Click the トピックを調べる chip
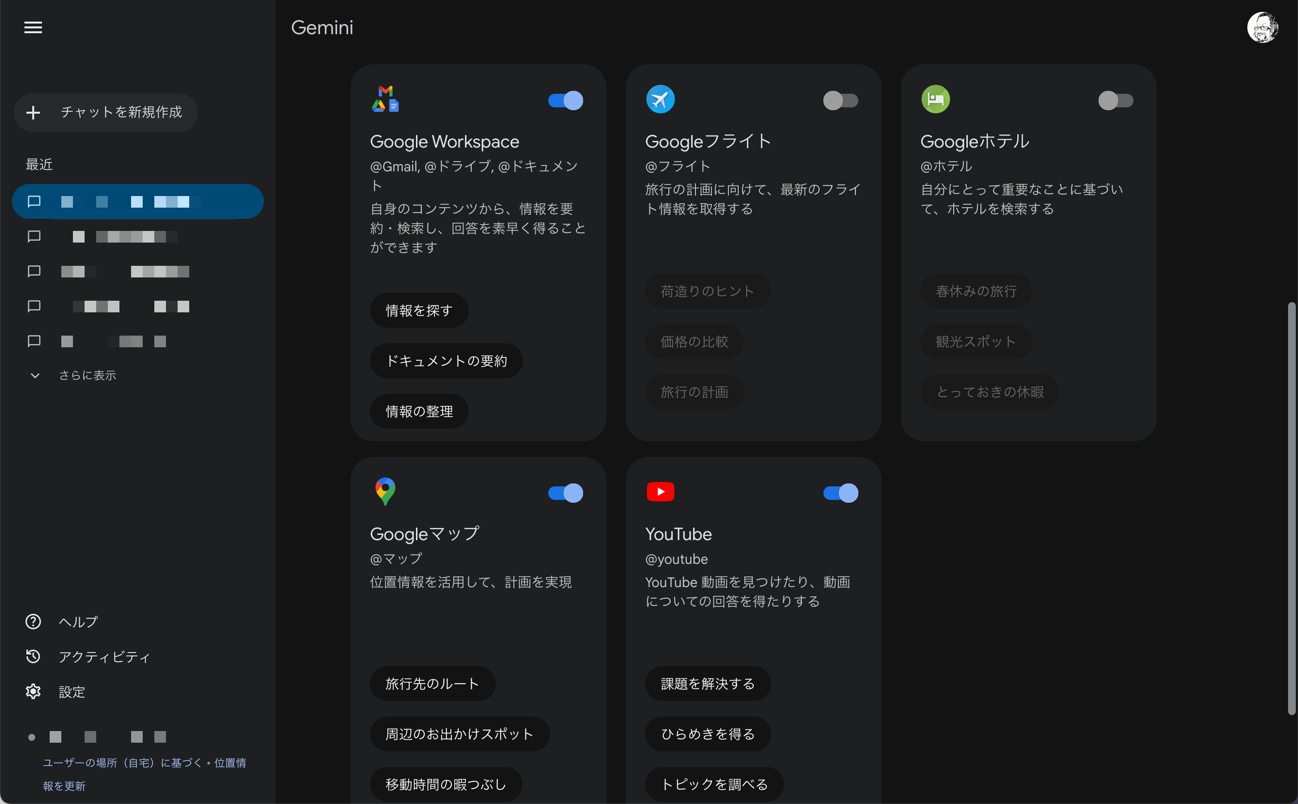1298x804 pixels. pos(714,785)
